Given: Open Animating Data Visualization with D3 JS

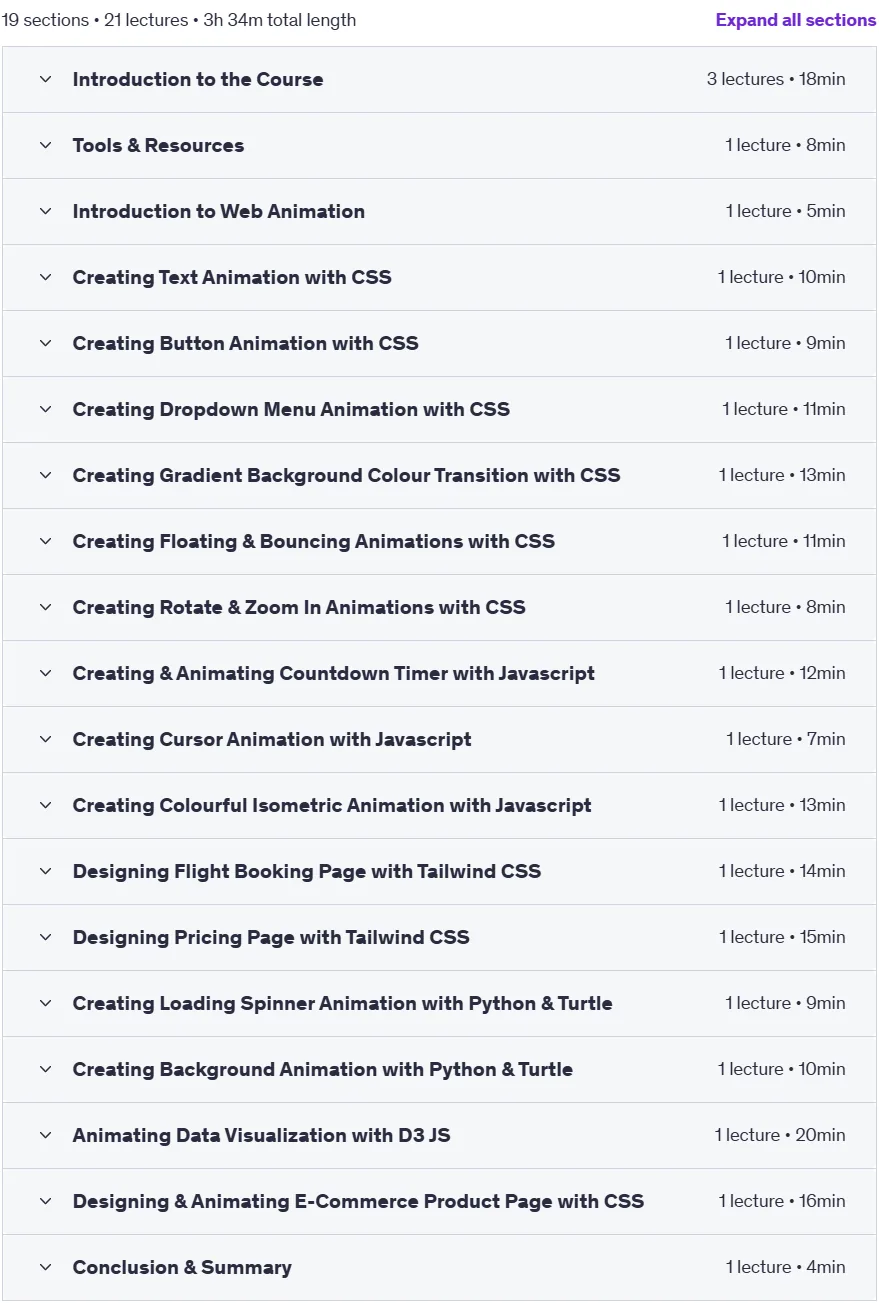Looking at the screenshot, I should [x=439, y=1135].
